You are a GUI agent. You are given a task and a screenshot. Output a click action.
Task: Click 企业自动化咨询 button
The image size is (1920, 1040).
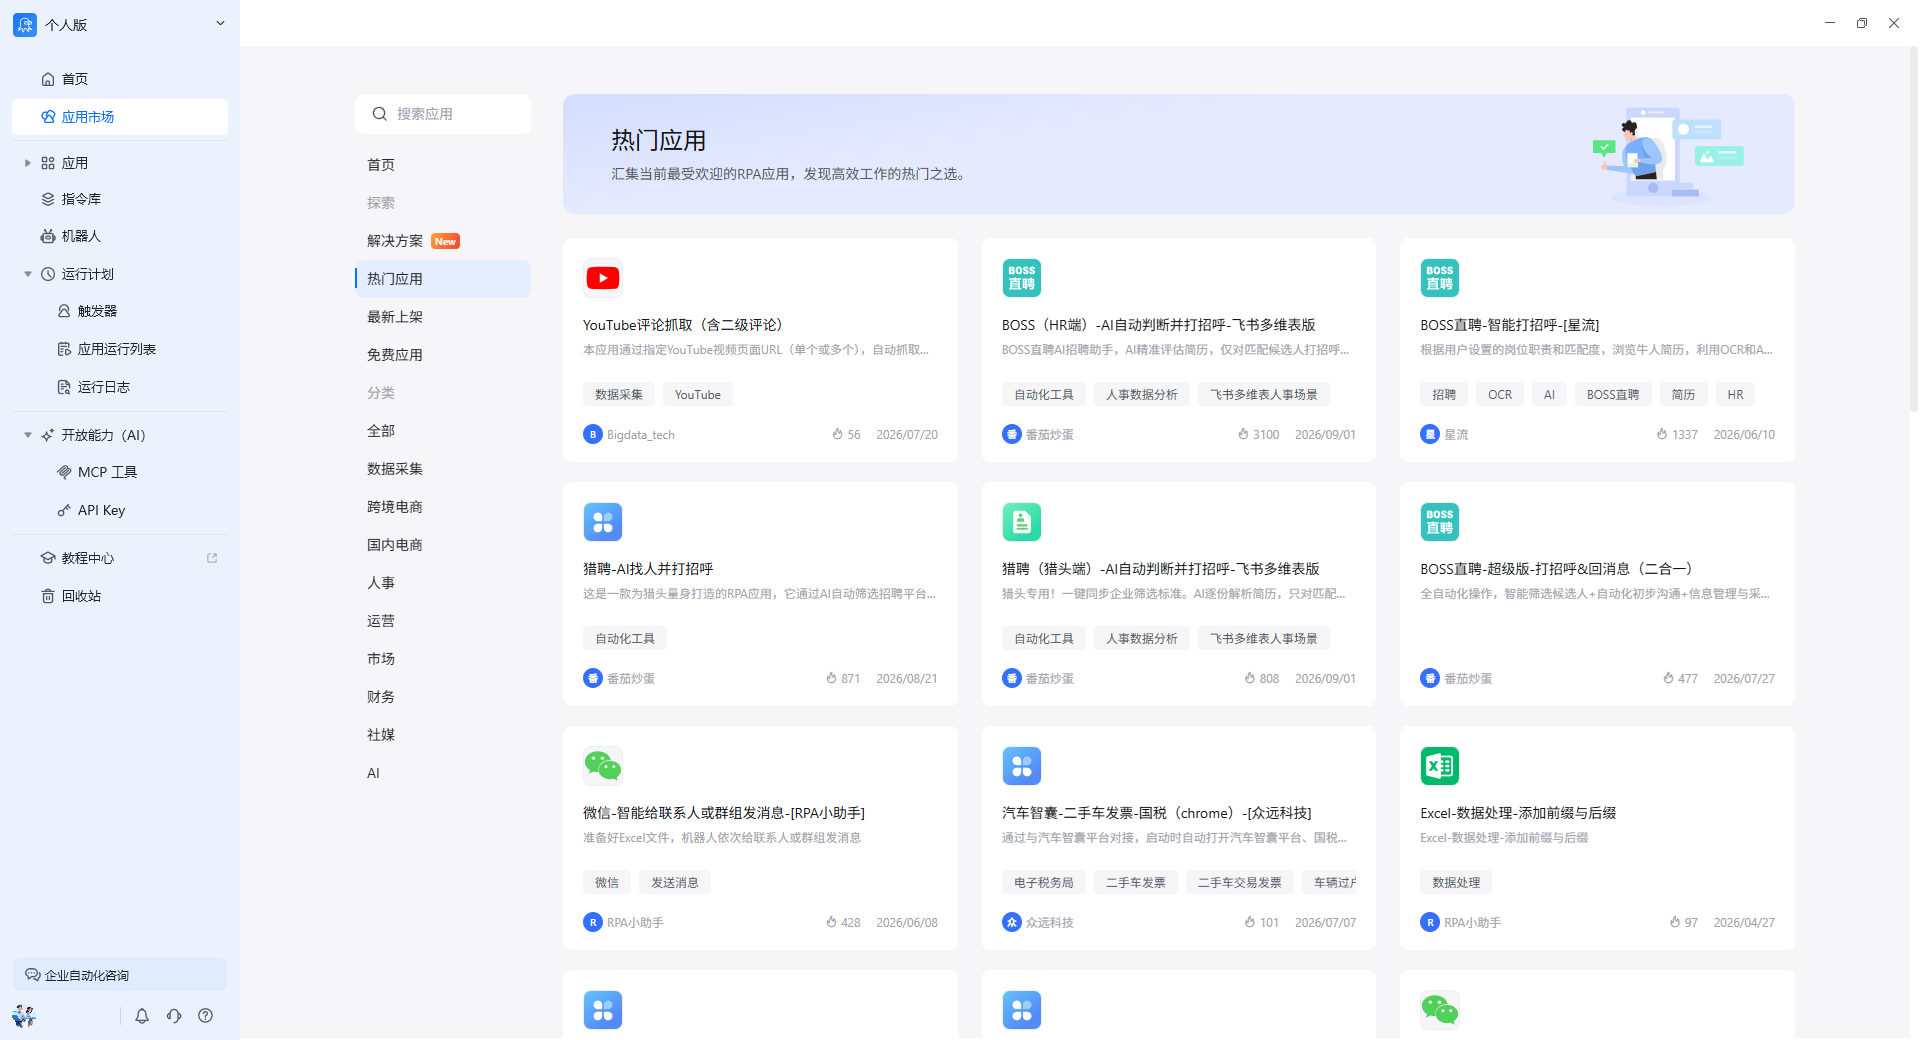click(x=120, y=975)
